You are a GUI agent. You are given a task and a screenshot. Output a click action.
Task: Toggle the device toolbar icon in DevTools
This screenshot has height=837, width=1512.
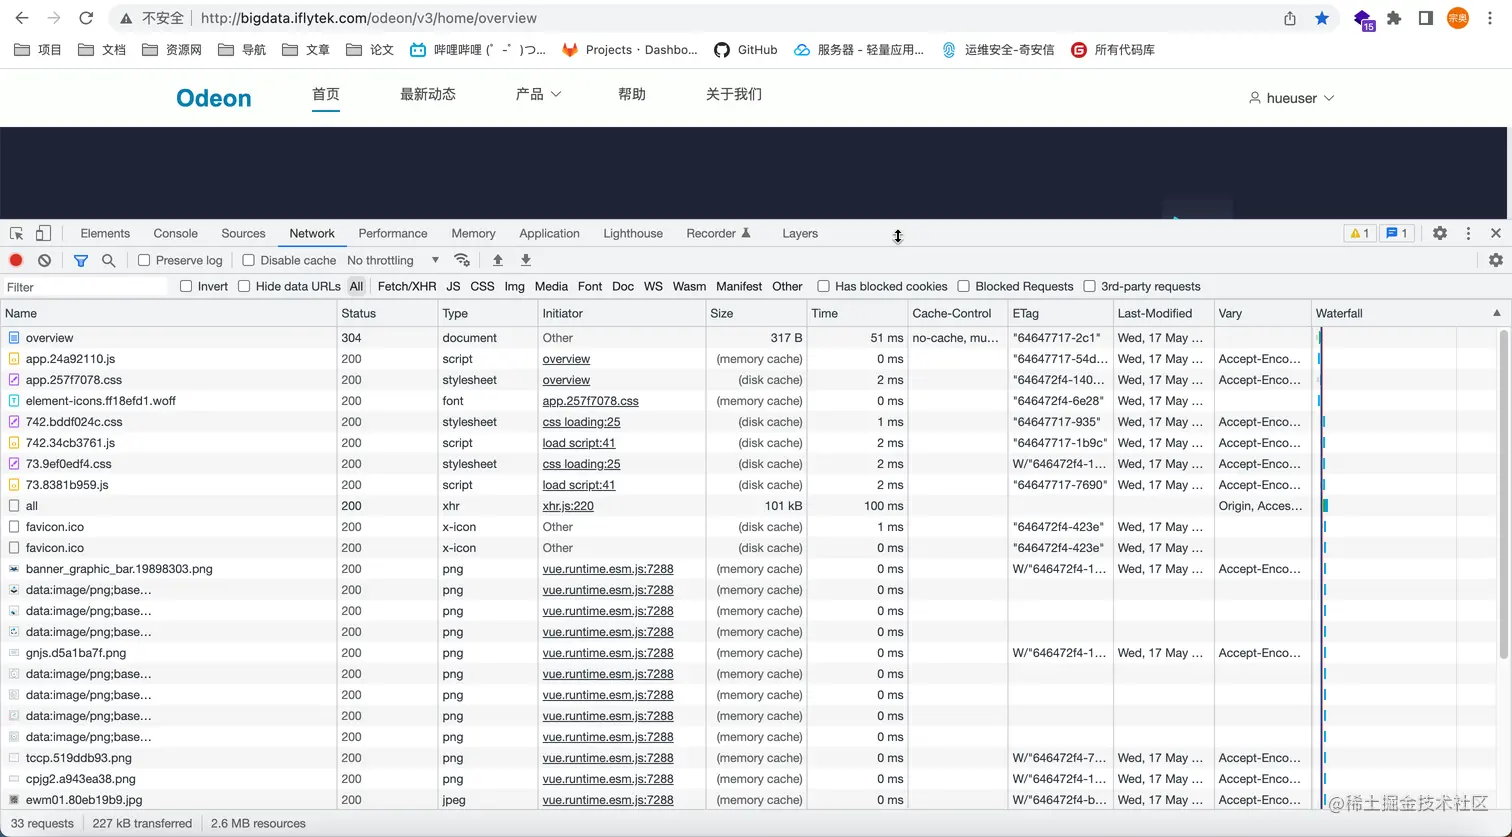43,233
